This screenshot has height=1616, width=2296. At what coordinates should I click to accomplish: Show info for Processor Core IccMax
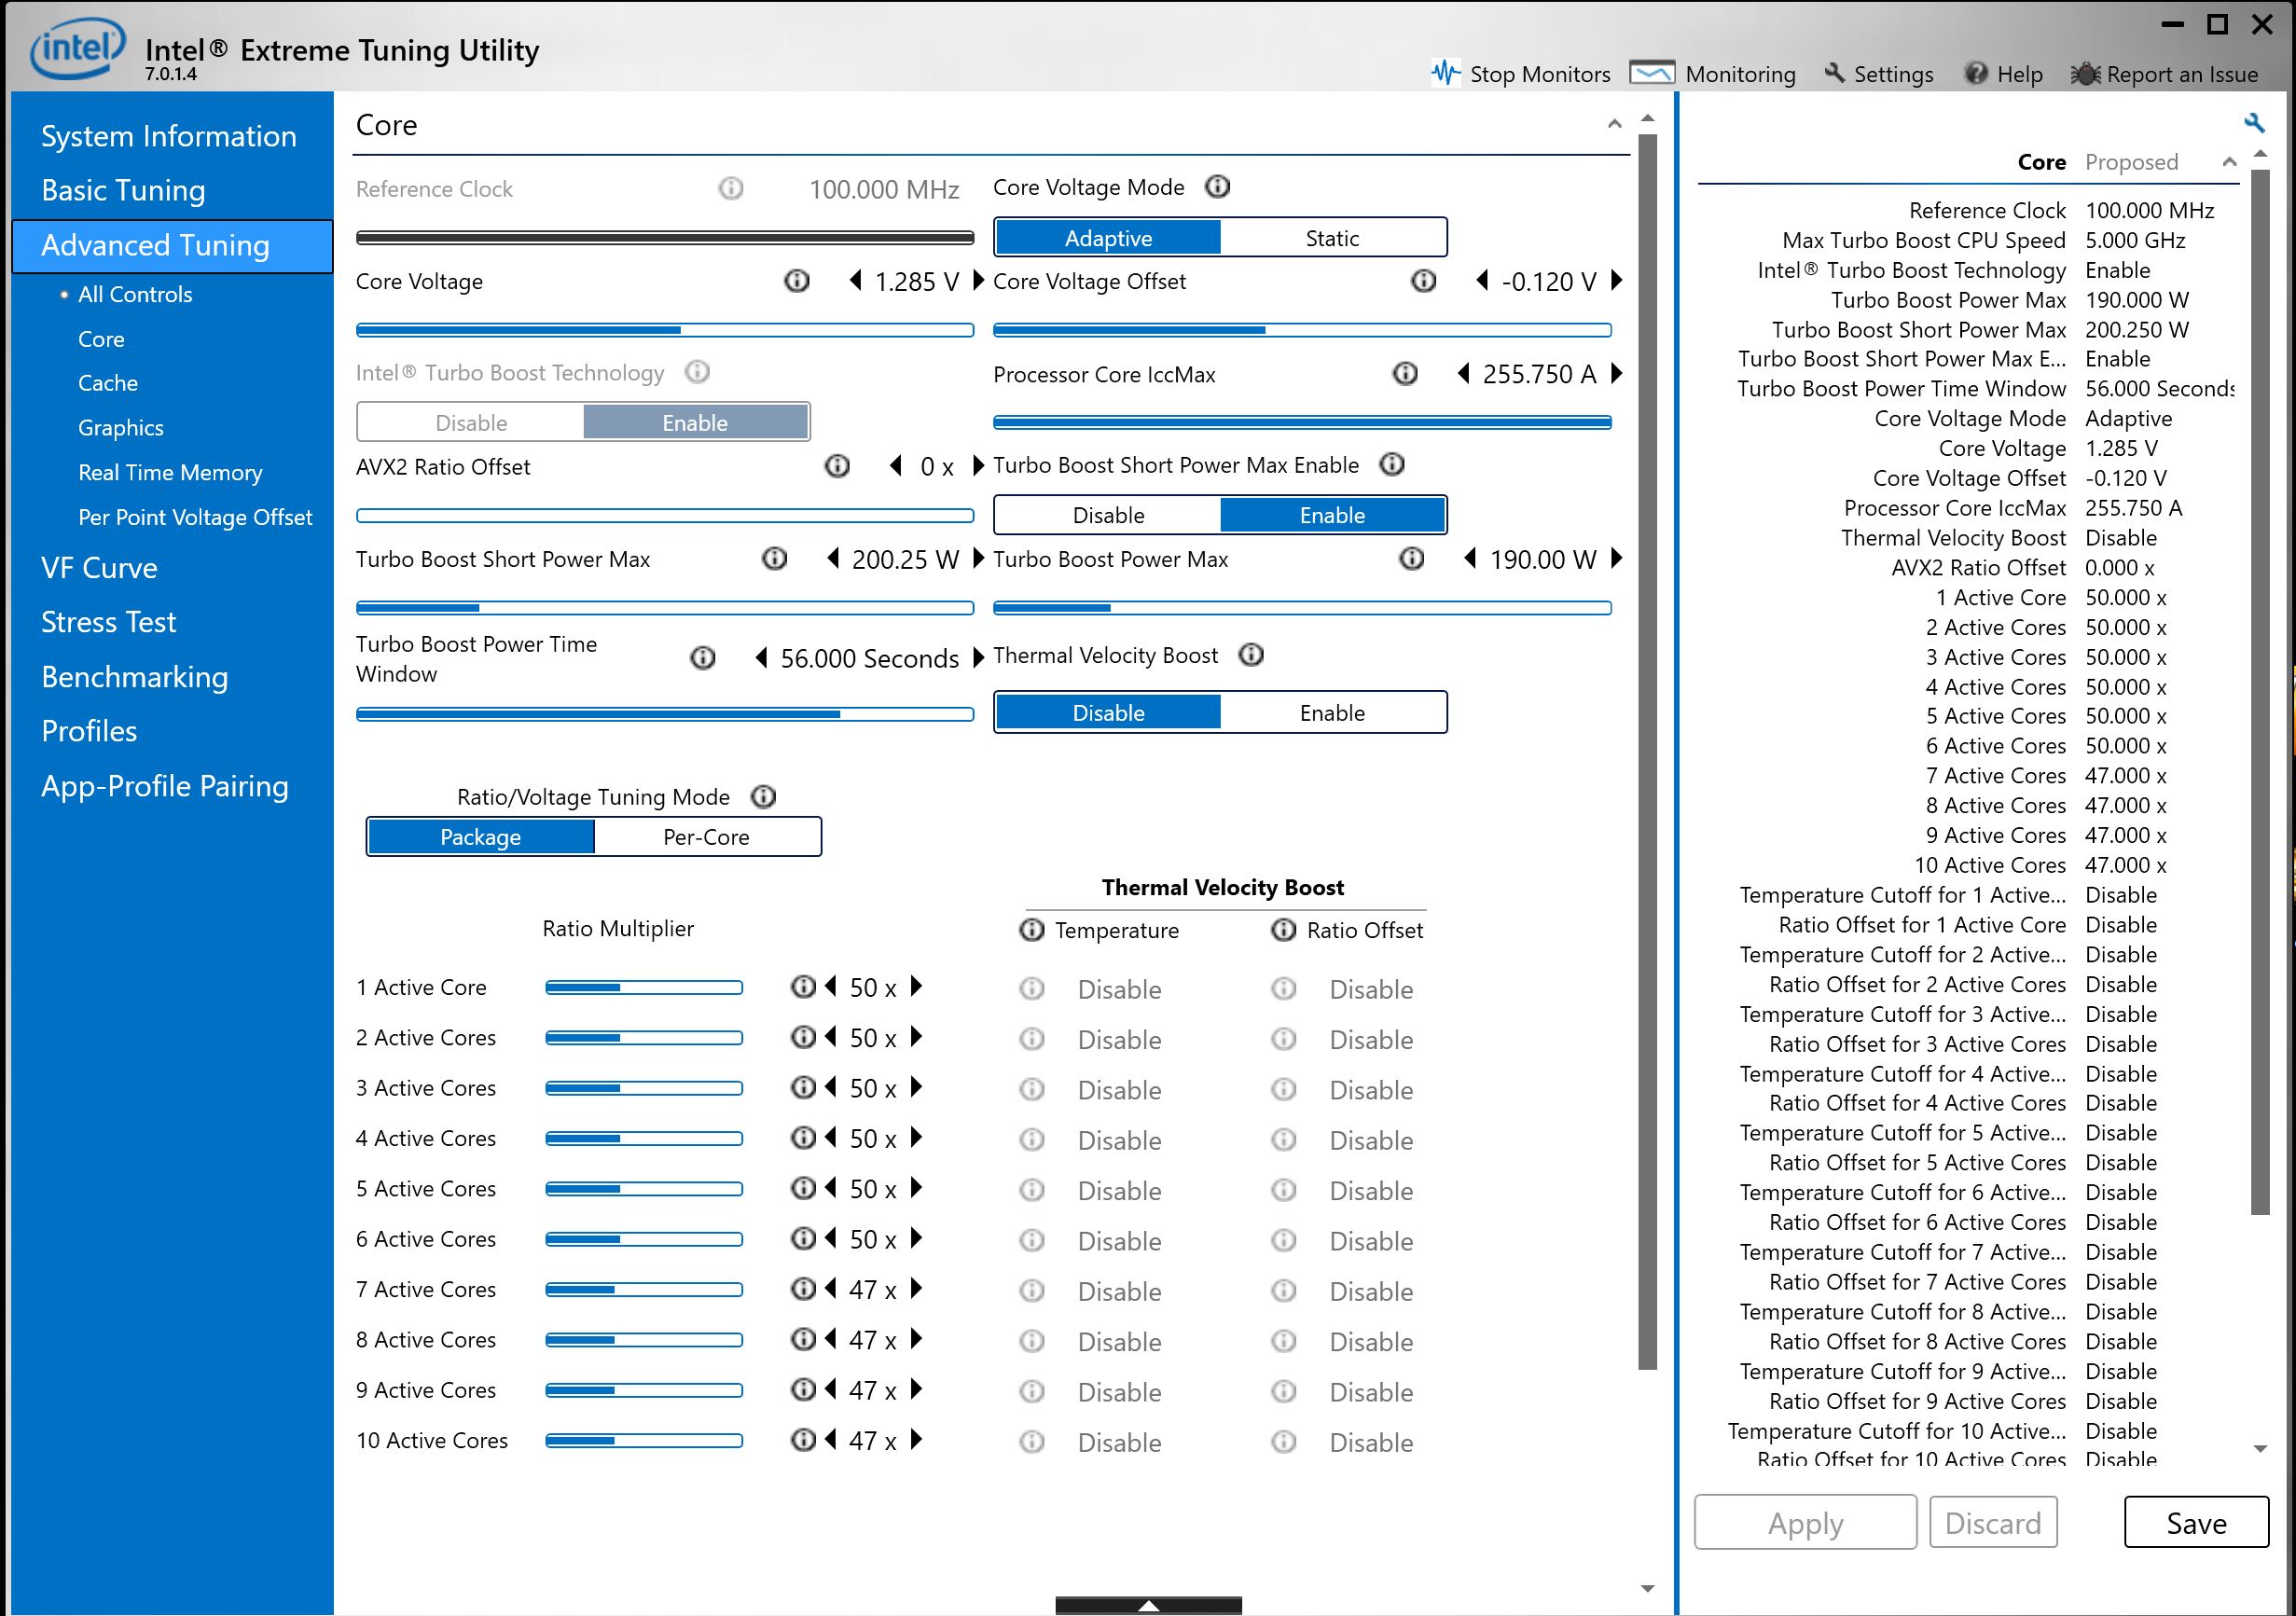[x=1405, y=374]
